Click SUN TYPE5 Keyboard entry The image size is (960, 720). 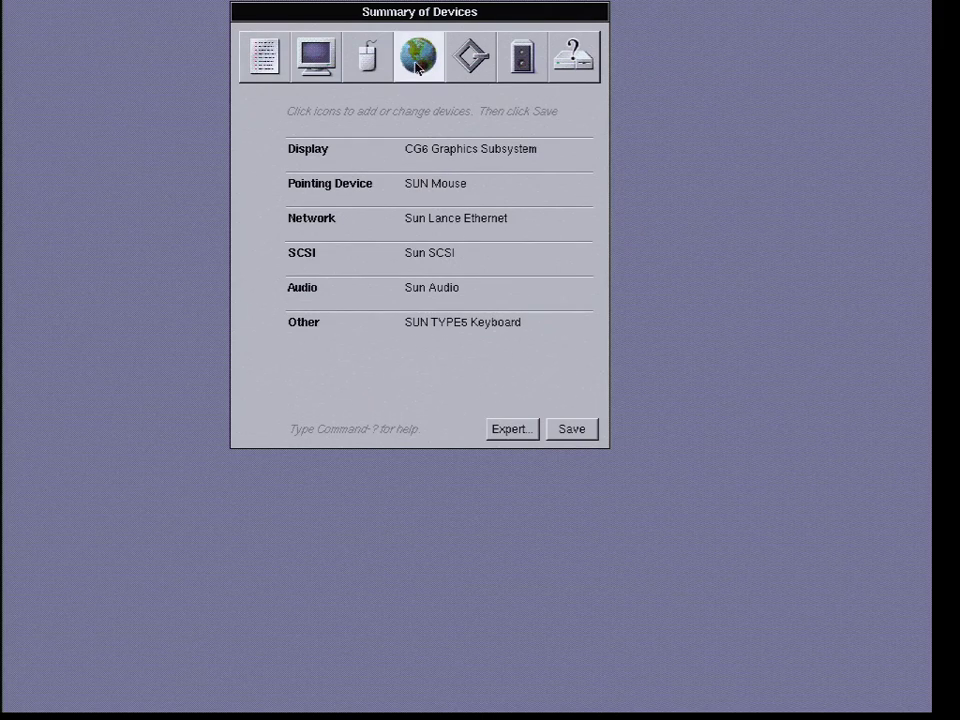(x=463, y=322)
